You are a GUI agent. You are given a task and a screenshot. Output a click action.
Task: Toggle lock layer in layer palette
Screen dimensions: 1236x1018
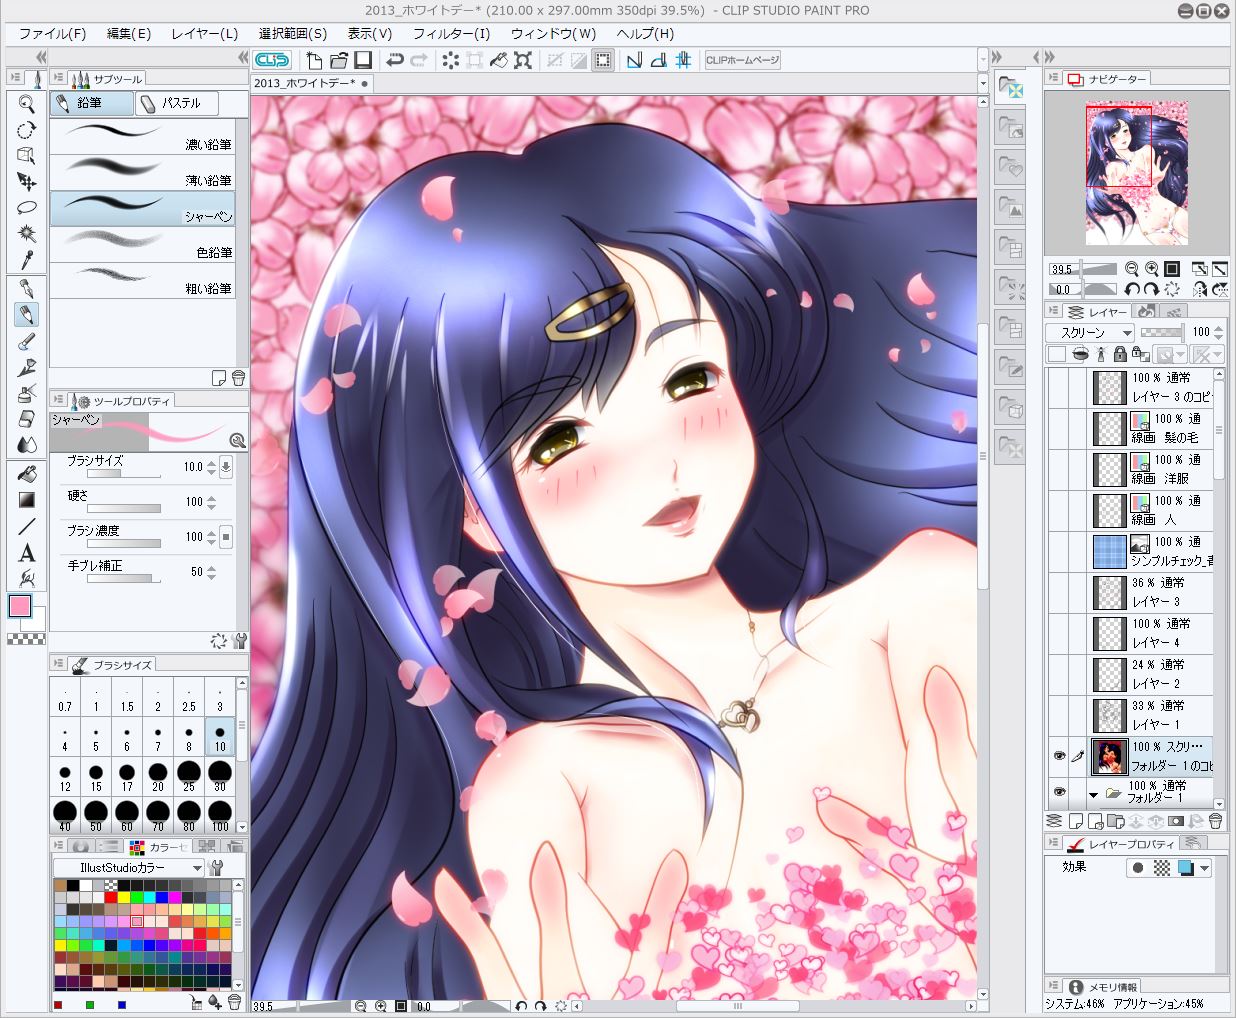1120,354
